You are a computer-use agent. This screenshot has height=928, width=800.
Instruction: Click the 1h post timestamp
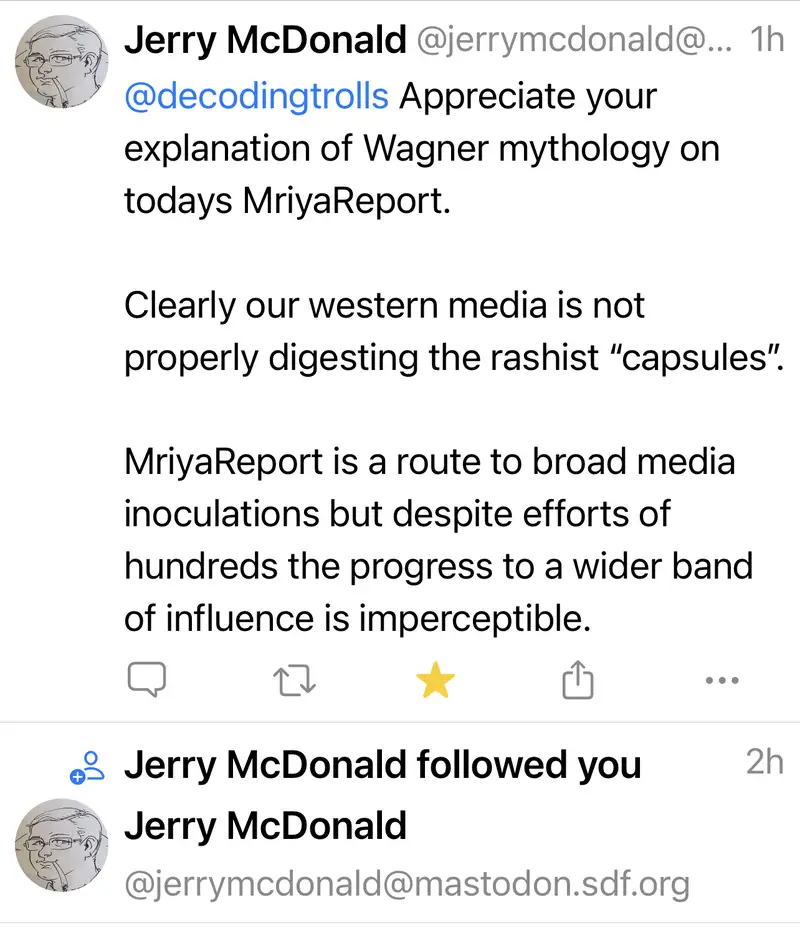click(765, 40)
